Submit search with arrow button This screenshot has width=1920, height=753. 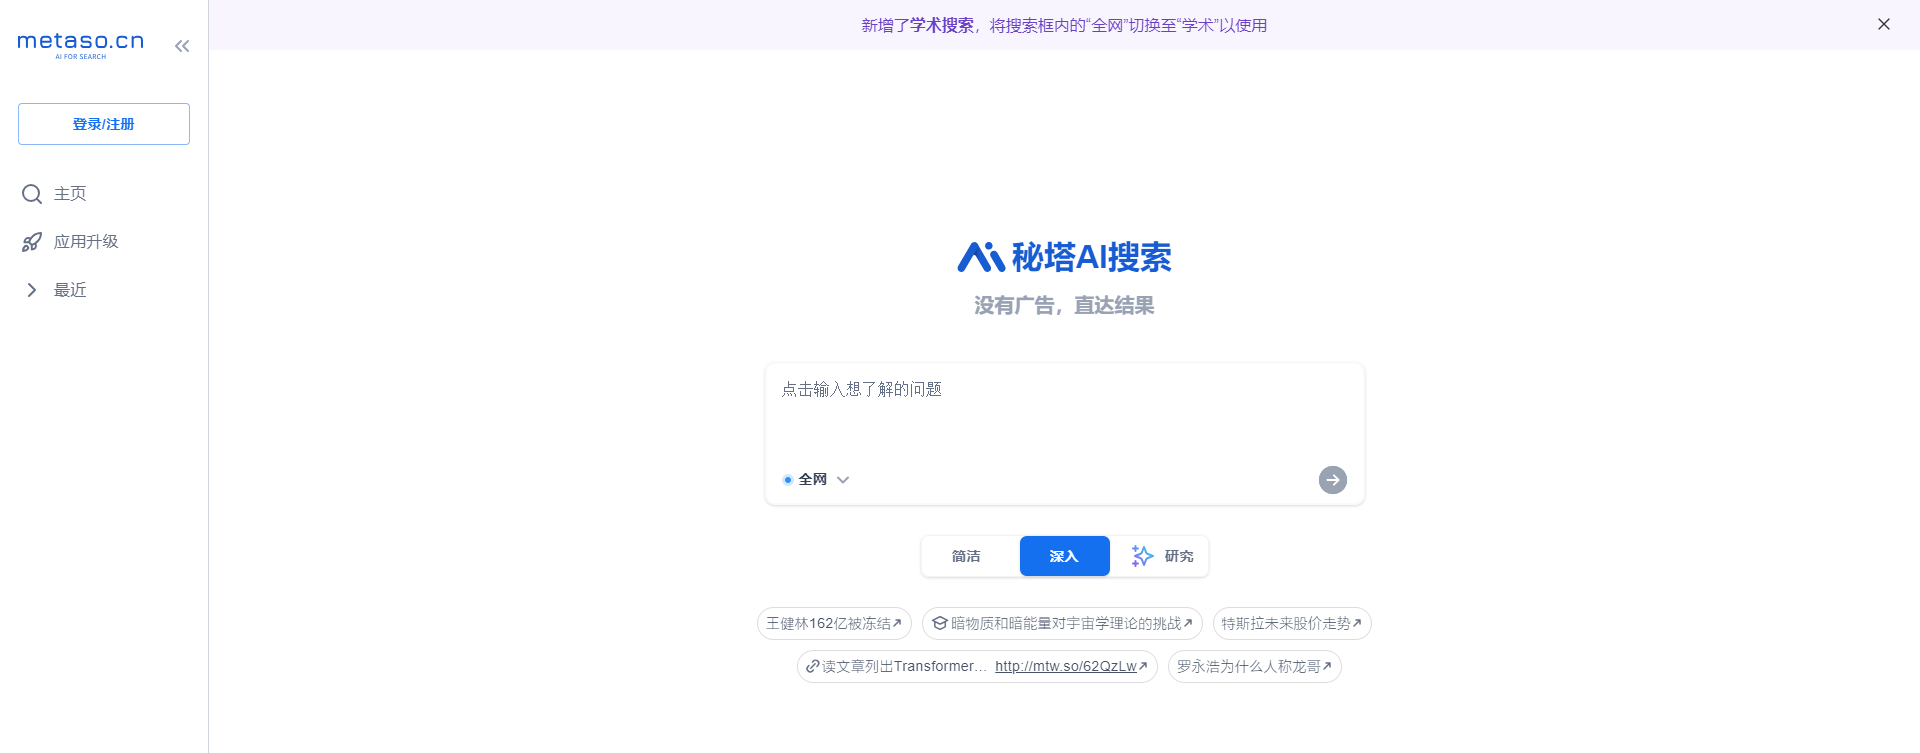tap(1333, 480)
